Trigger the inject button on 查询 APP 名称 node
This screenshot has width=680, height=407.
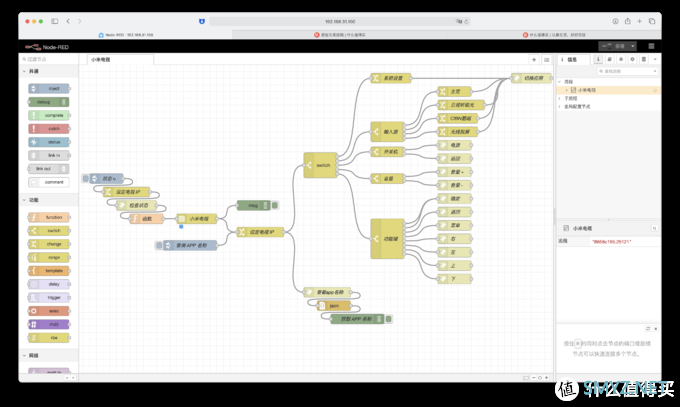[159, 245]
